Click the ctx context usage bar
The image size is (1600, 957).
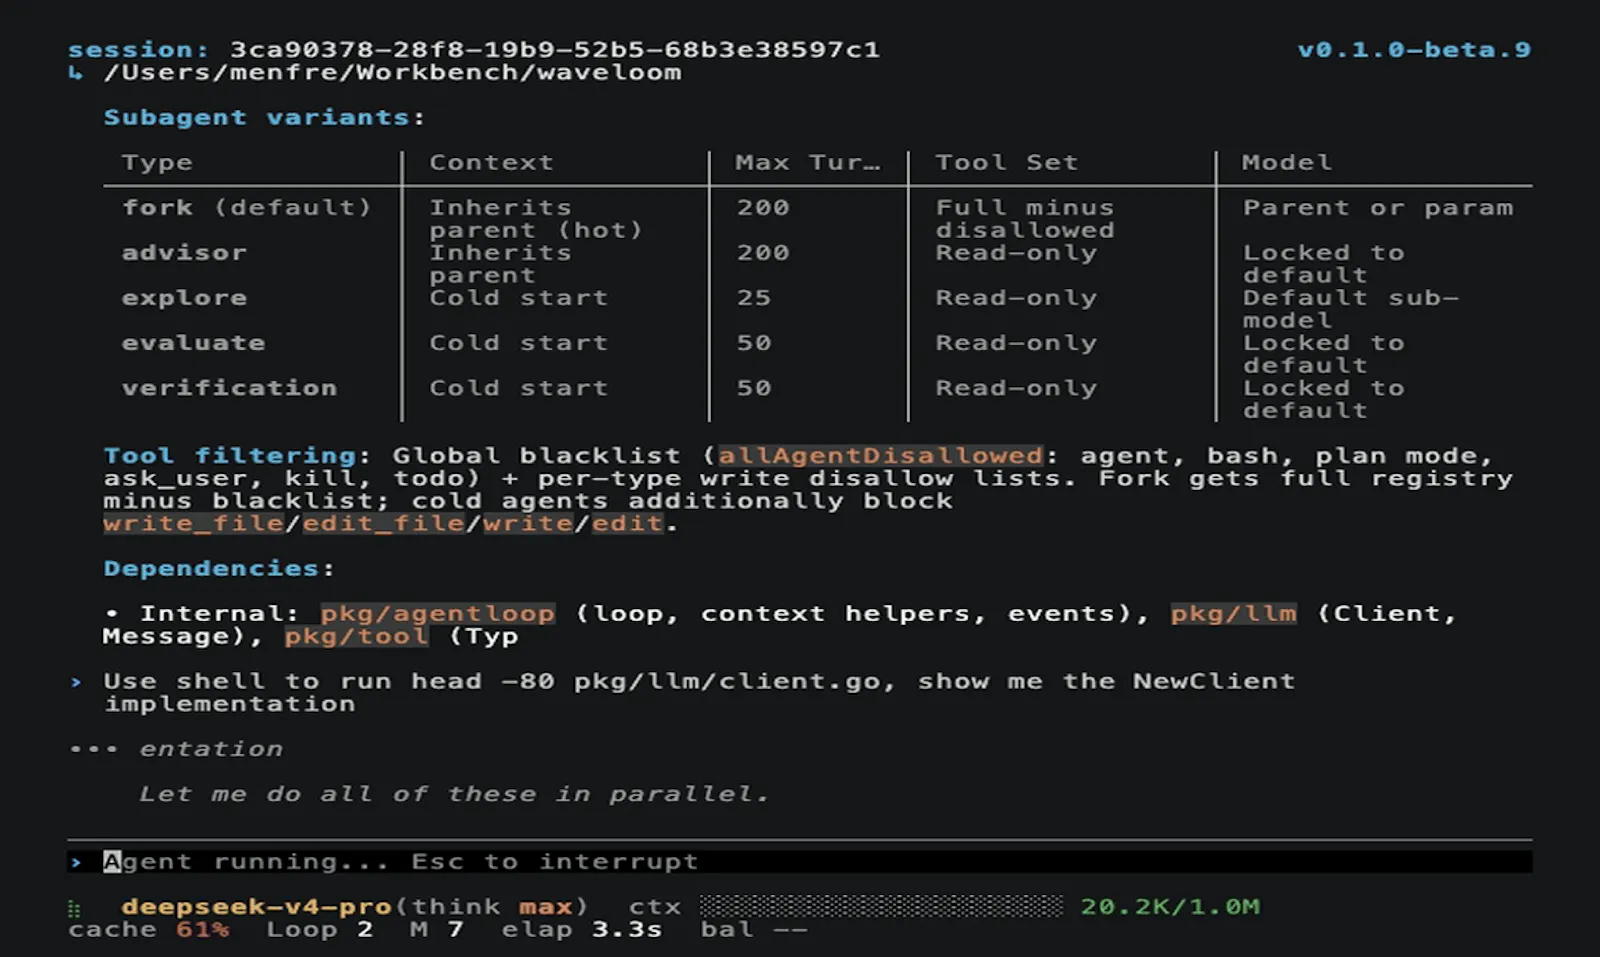(x=881, y=906)
